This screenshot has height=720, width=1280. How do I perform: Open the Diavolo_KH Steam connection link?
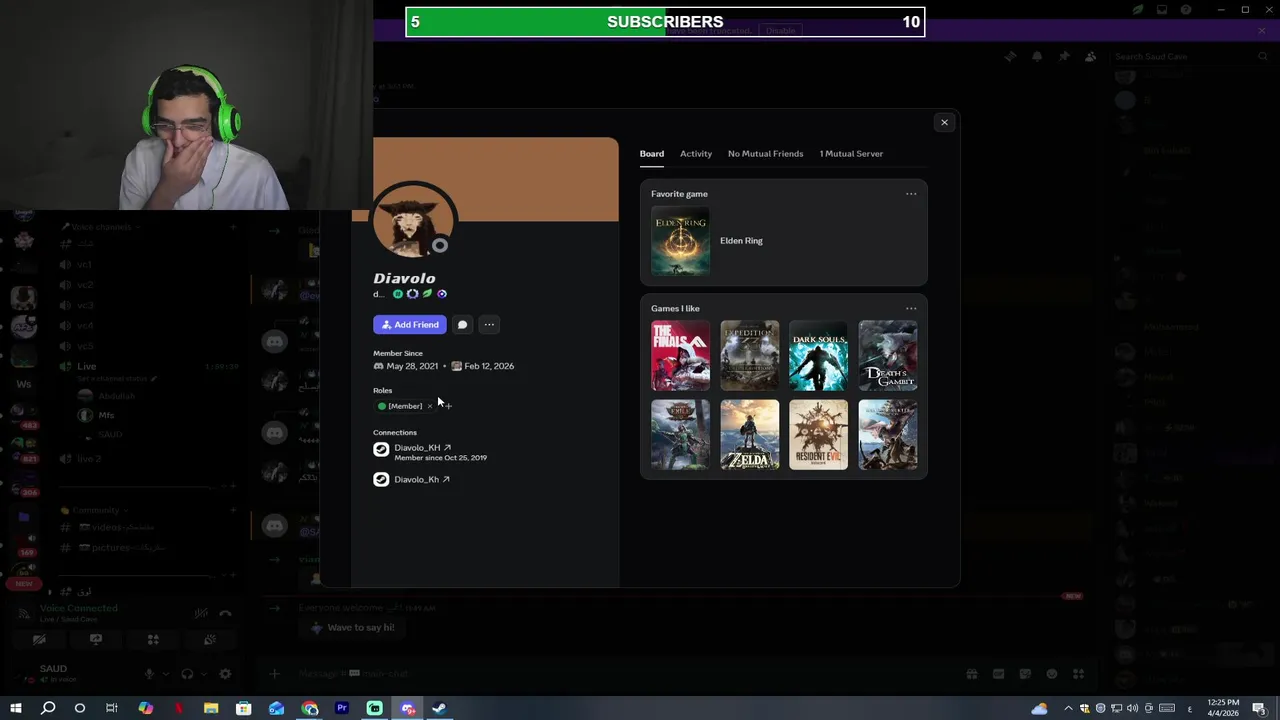click(x=422, y=448)
